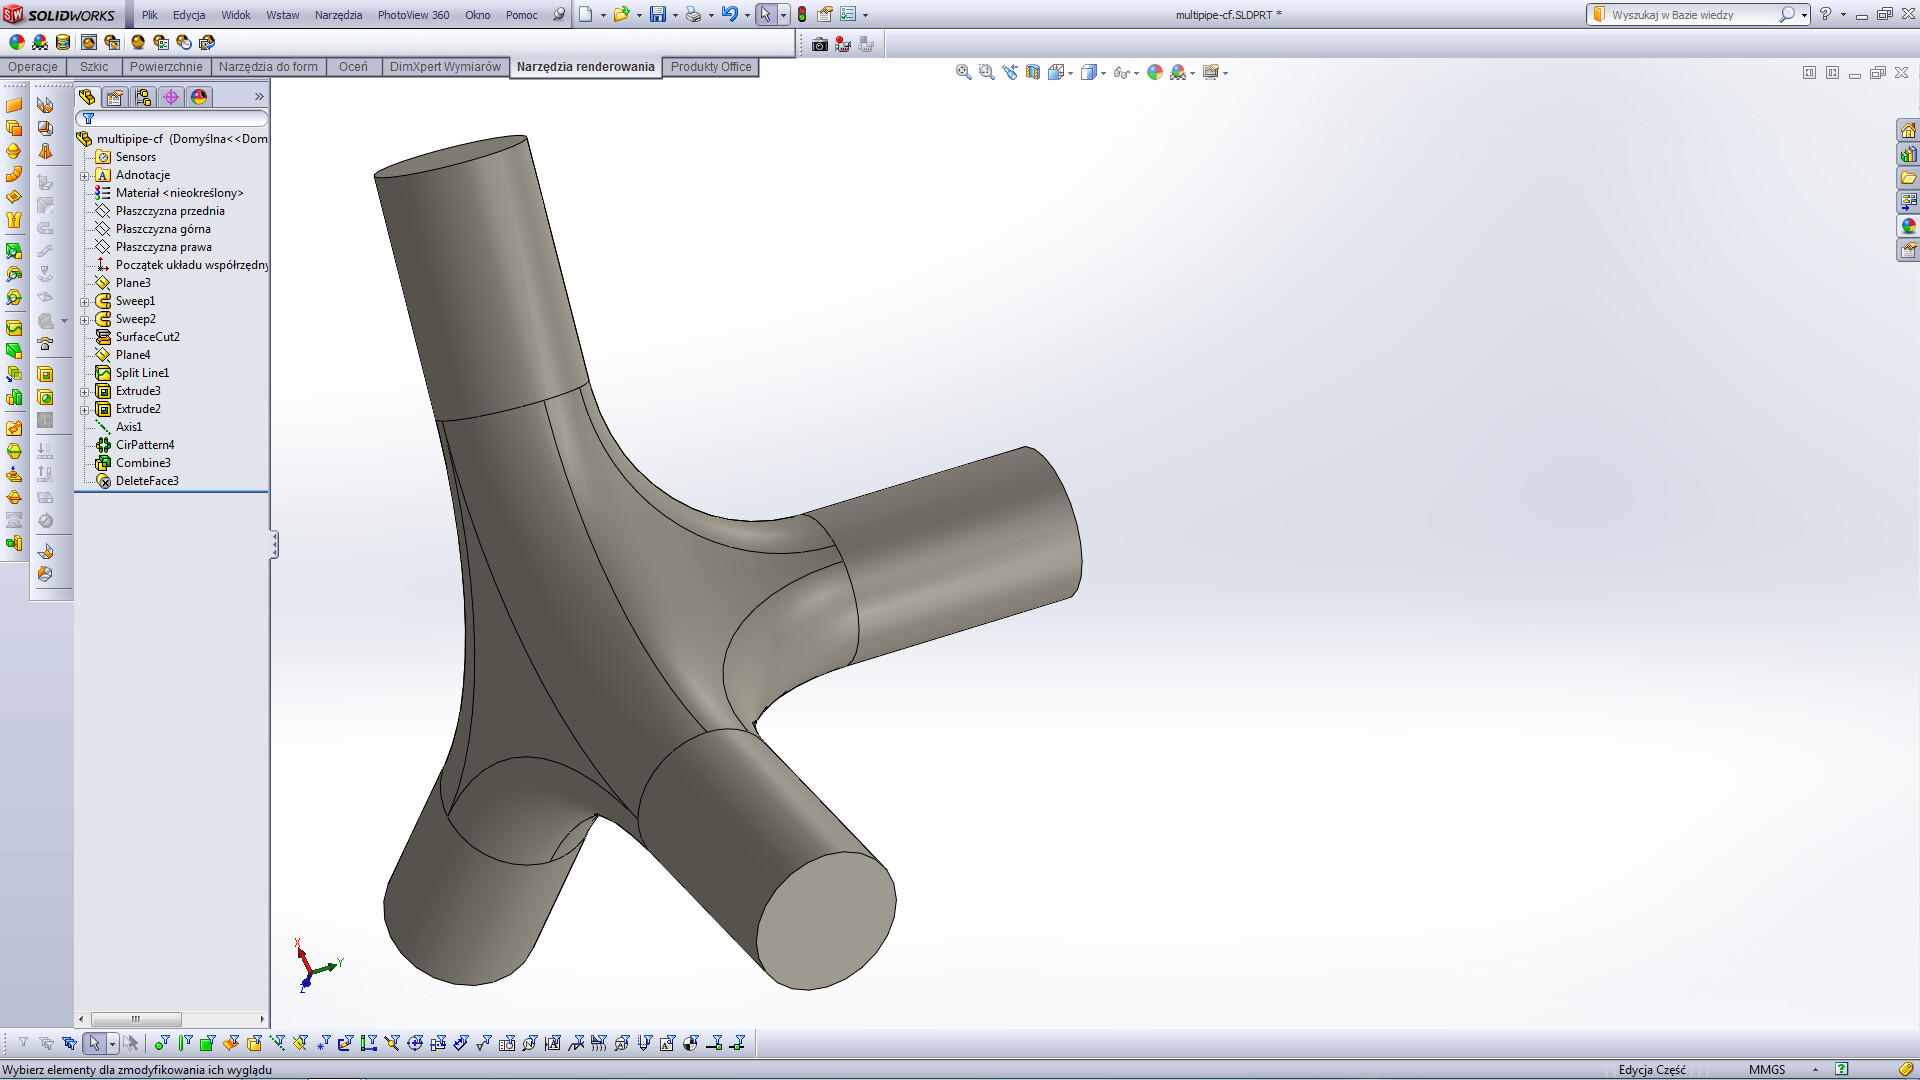The image size is (1920, 1080).
Task: Open the ConfigurationManager tab
Action: click(143, 97)
